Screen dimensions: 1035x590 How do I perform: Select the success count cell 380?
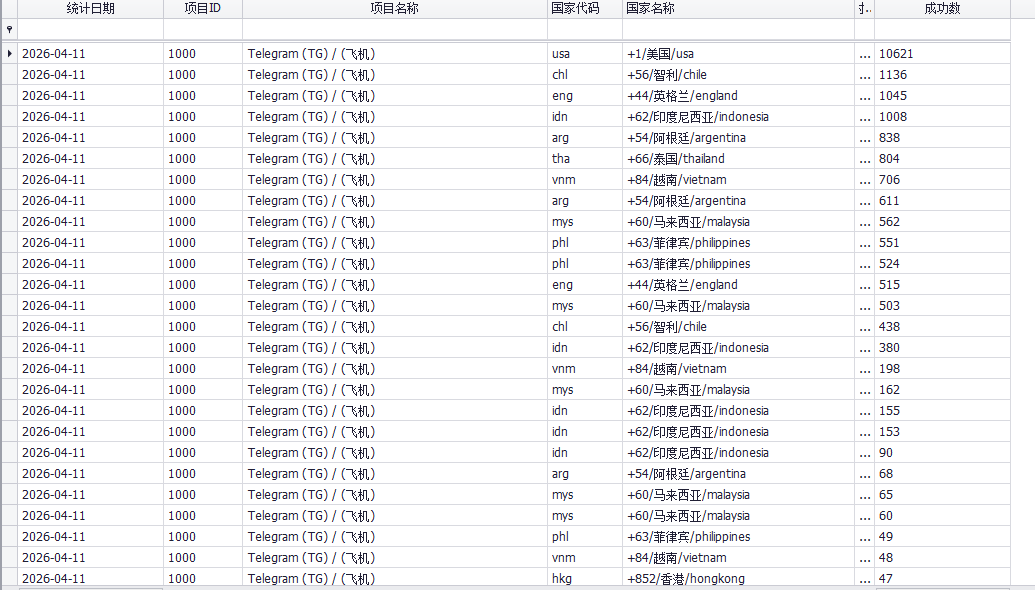click(x=942, y=348)
